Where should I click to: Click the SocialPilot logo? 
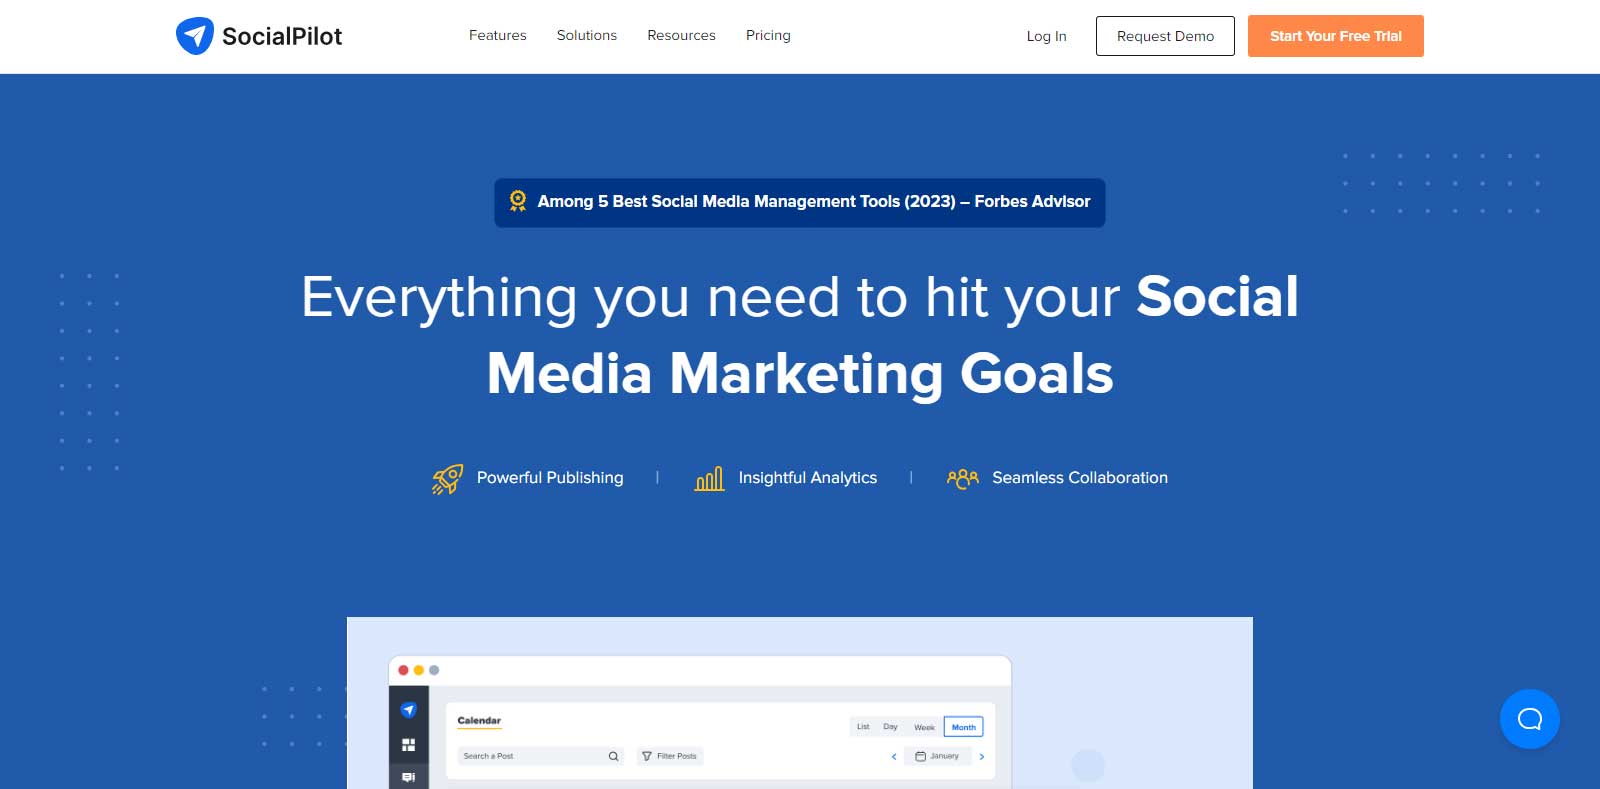point(259,36)
